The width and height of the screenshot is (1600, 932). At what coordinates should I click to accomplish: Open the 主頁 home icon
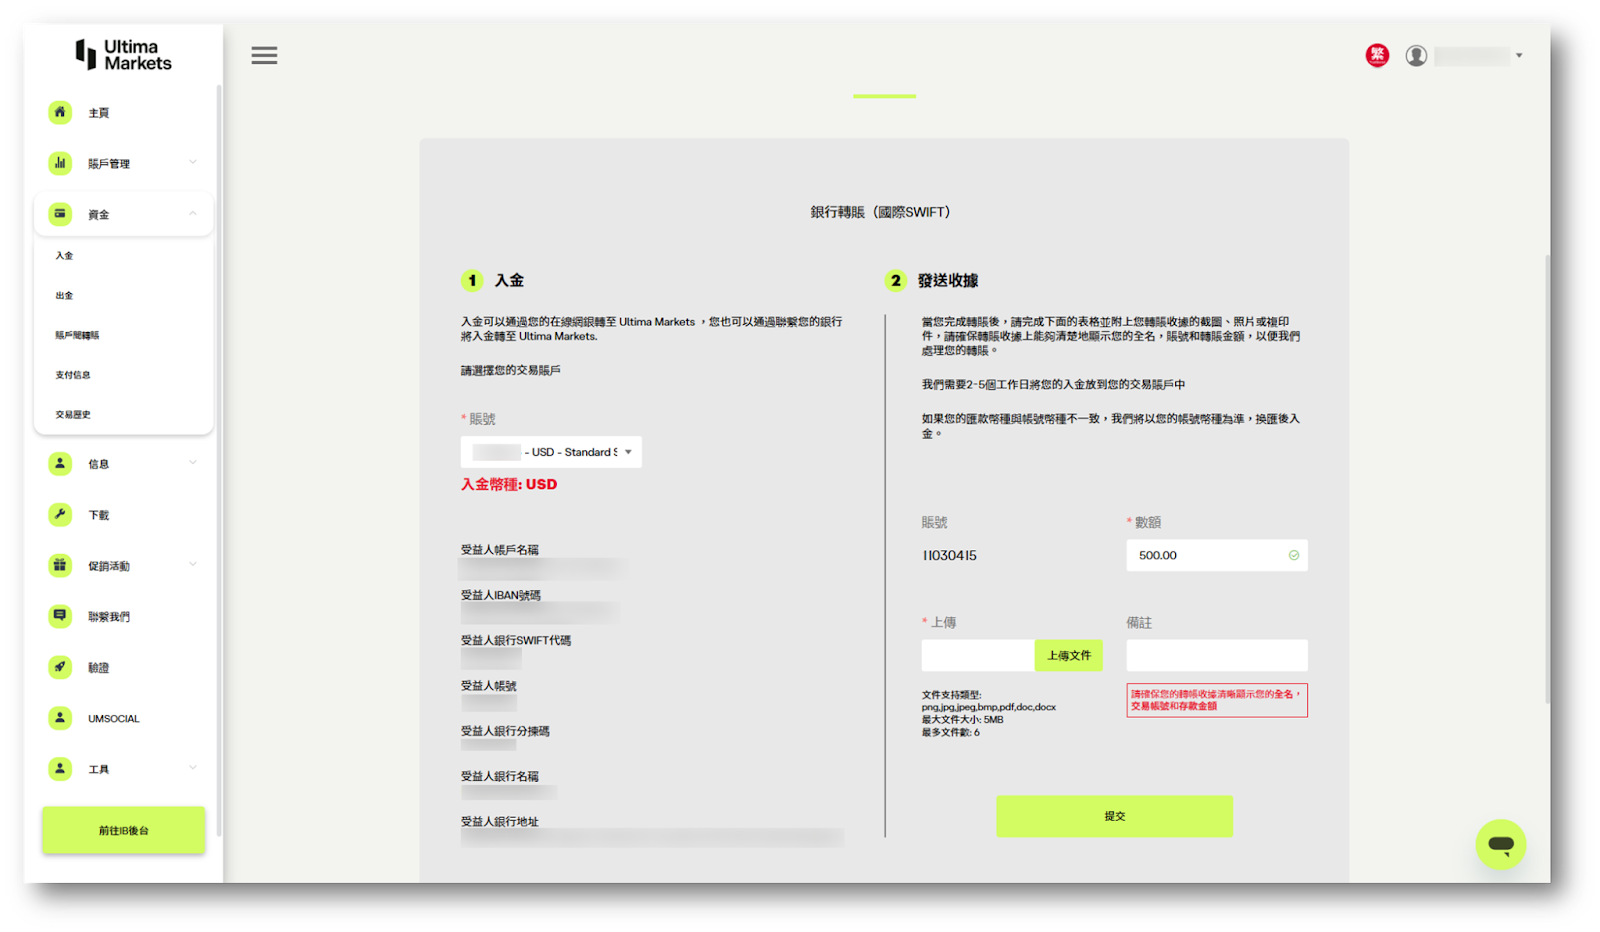tap(60, 112)
